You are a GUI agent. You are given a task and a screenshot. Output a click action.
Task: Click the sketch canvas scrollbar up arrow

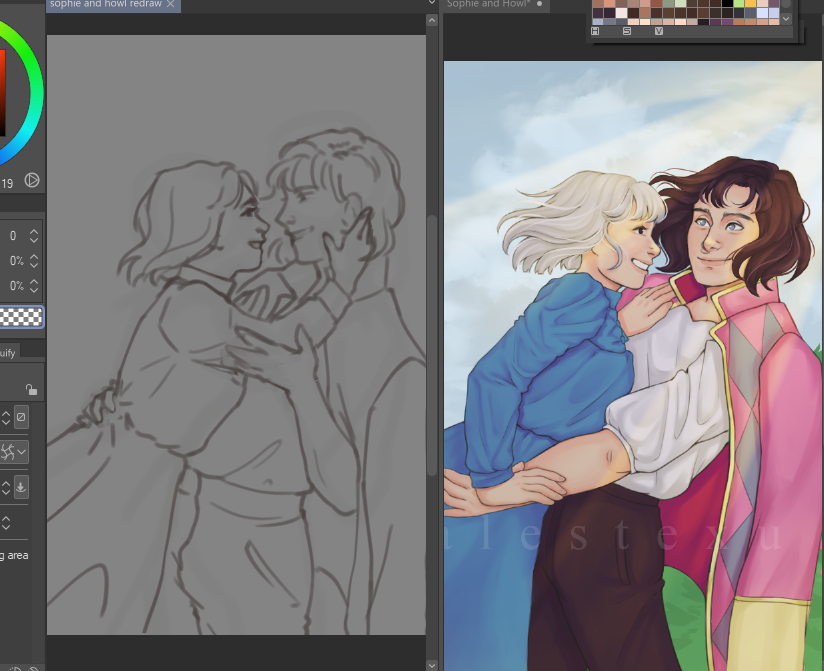click(x=432, y=20)
